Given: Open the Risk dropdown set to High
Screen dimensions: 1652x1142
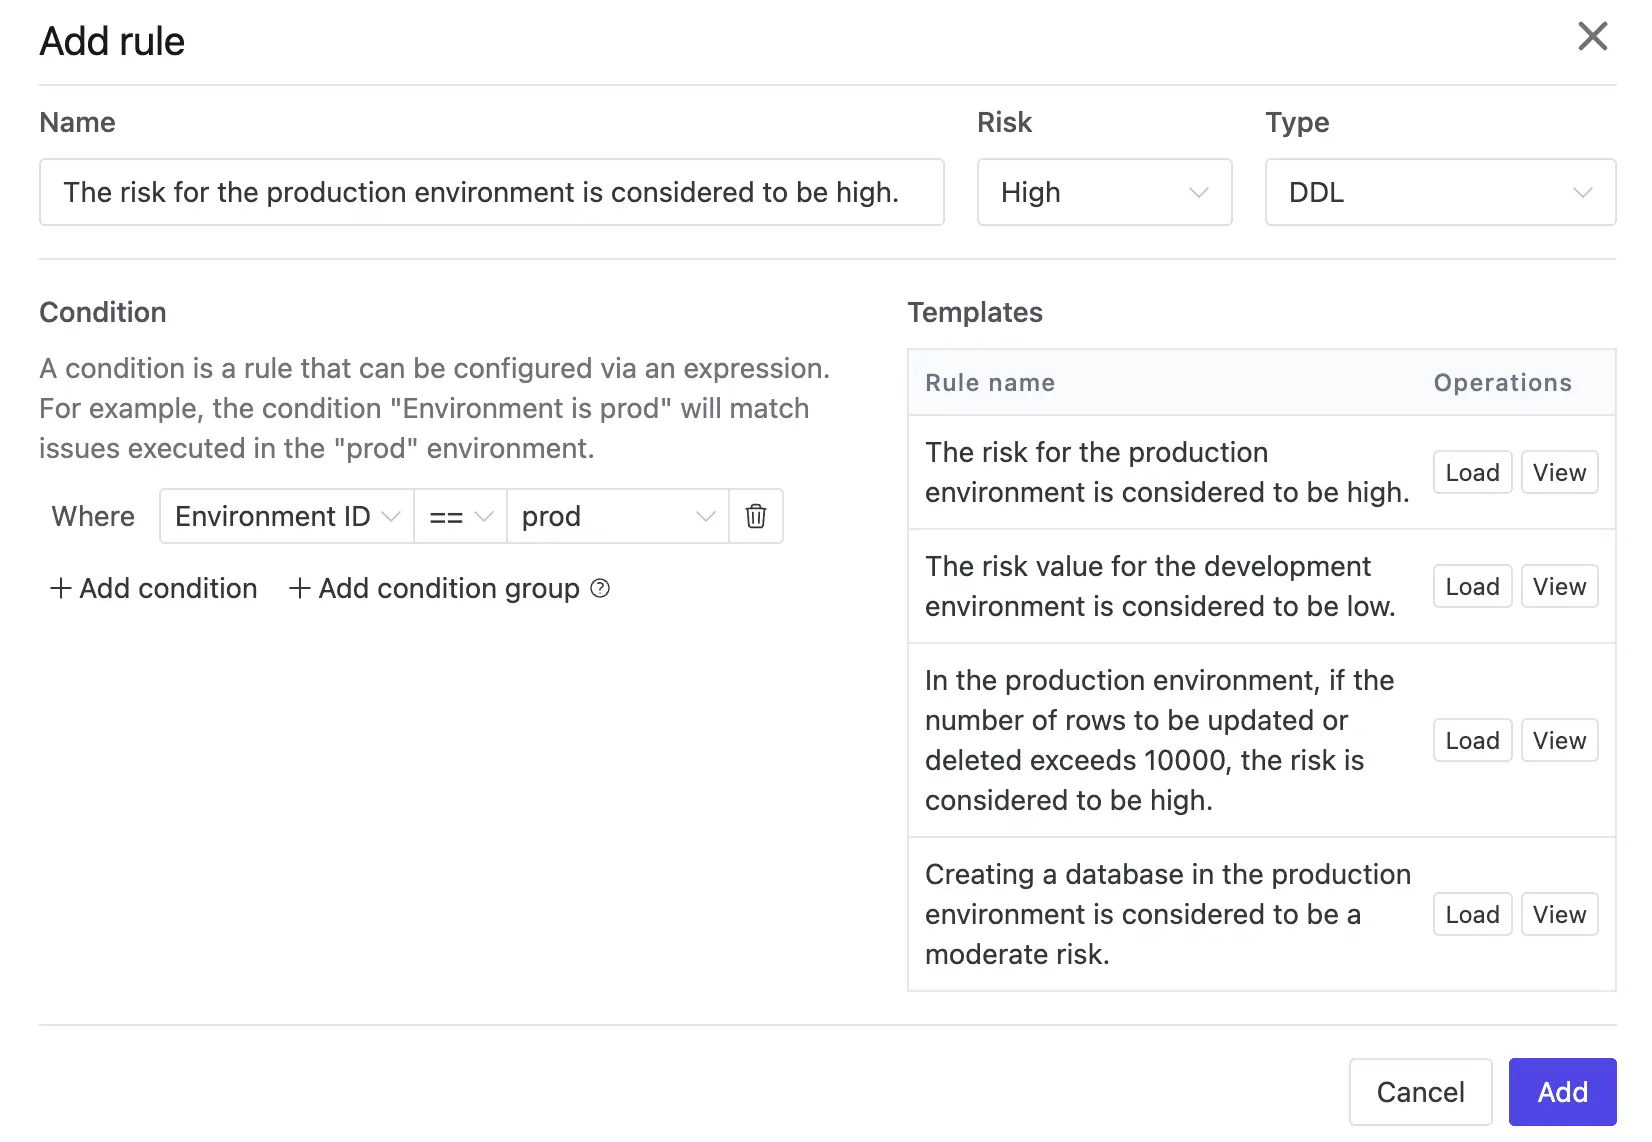Looking at the screenshot, I should [1104, 192].
